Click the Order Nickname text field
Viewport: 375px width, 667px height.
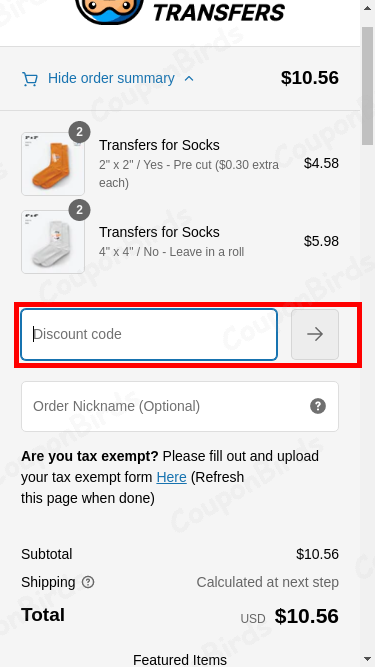coord(180,406)
